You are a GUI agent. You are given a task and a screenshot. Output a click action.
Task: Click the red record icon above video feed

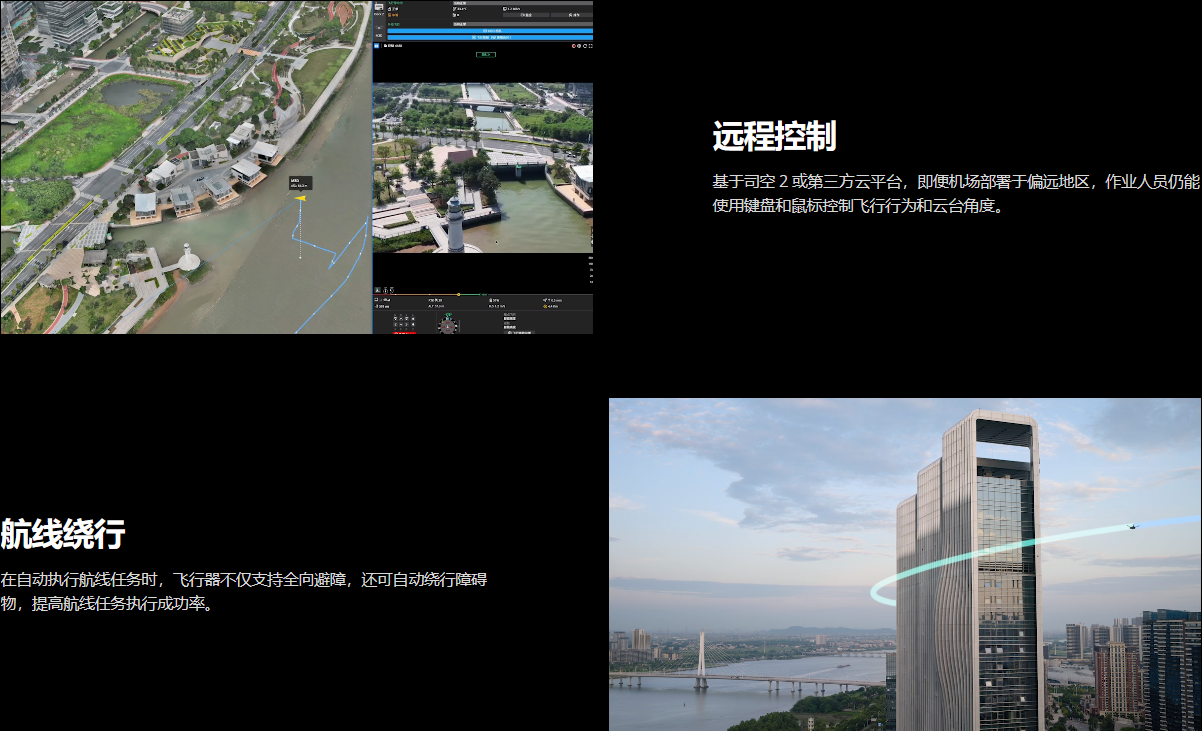pyautogui.click(x=573, y=45)
